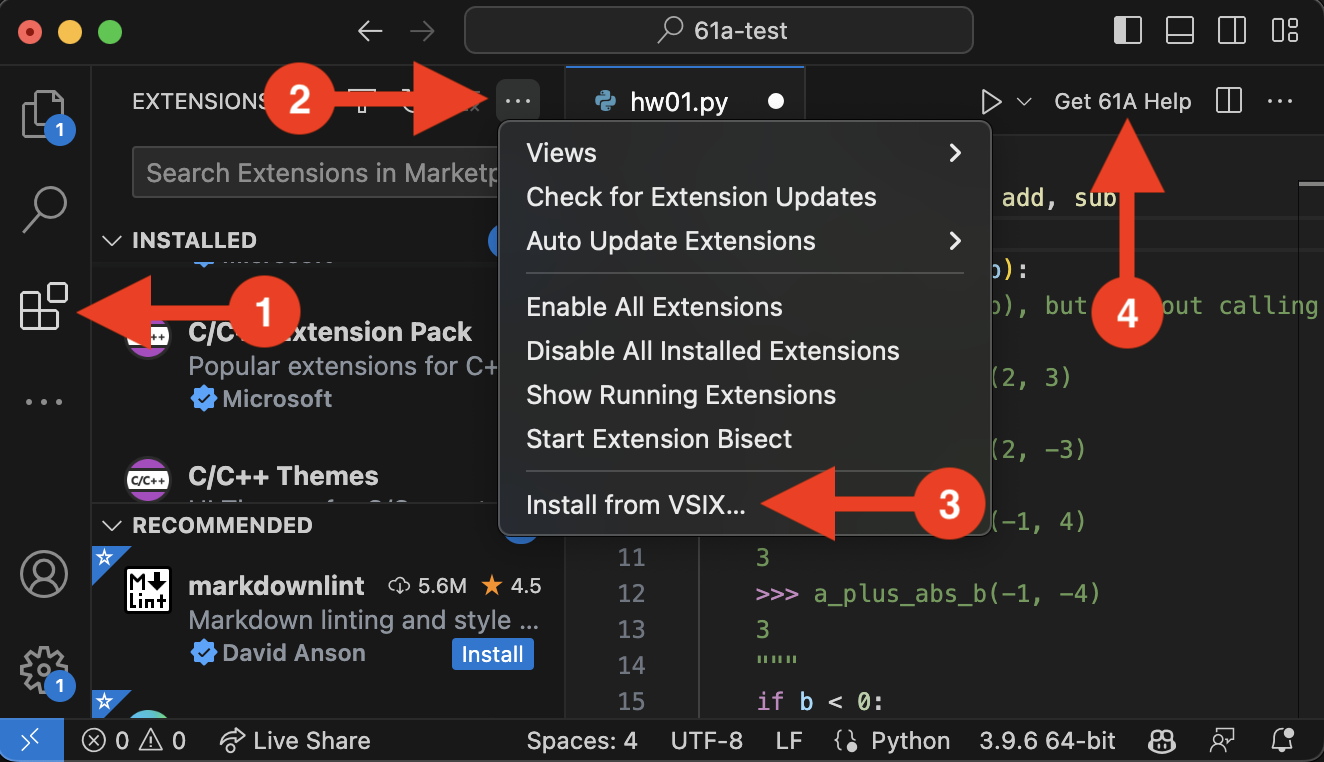Open the Extensions view icon

43,307
